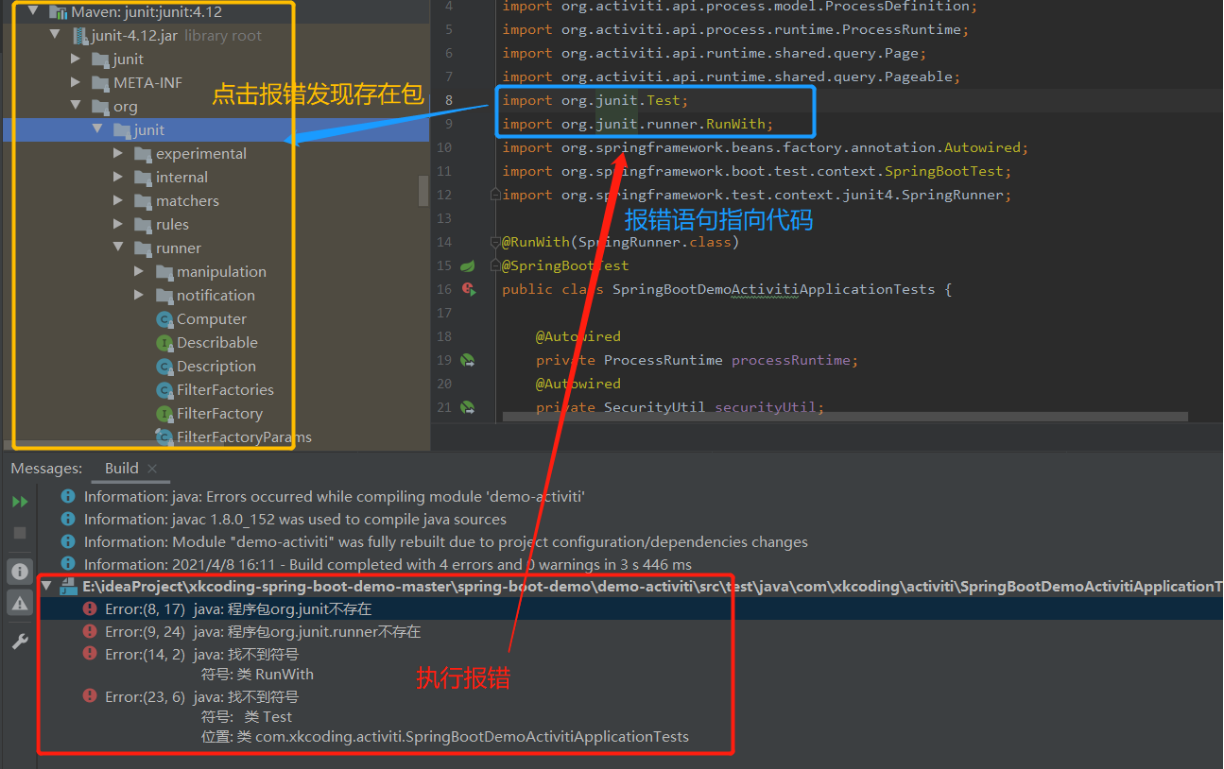The height and width of the screenshot is (769, 1224).
Task: Select 'Errors occurred while compiling module' information row
Action: pyautogui.click(x=334, y=496)
